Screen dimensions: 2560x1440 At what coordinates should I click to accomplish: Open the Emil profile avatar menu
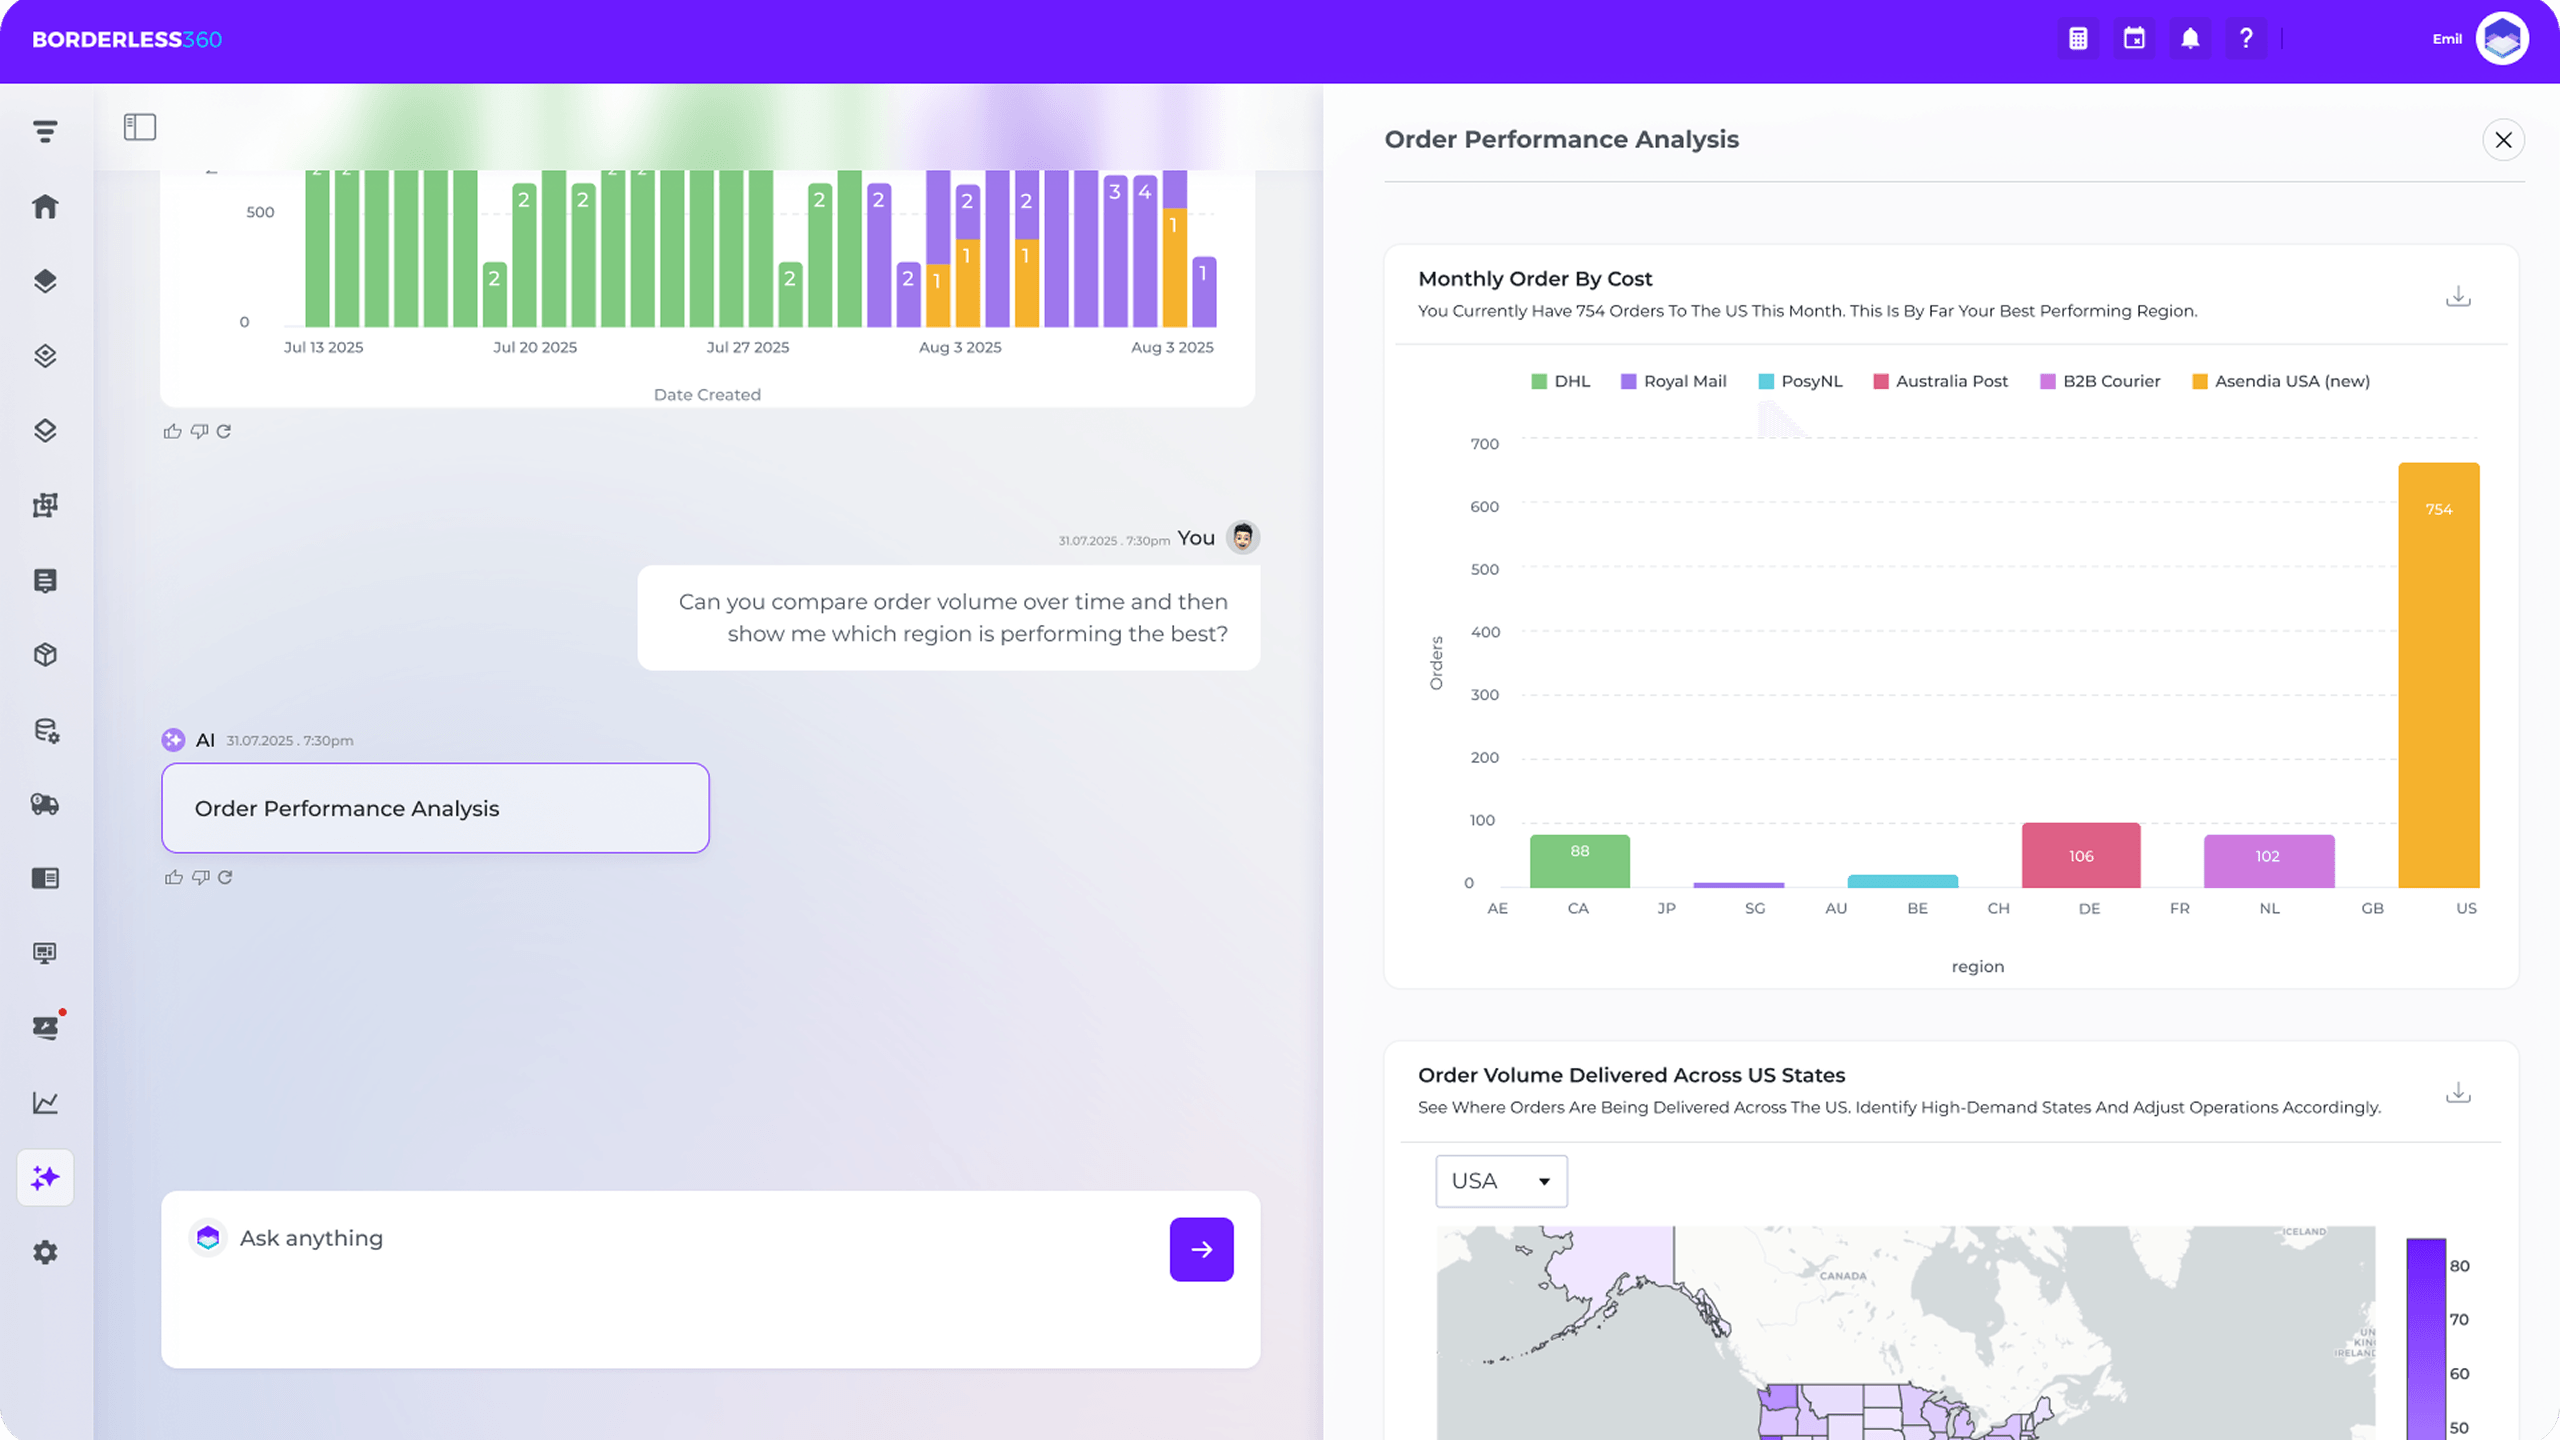[2502, 39]
